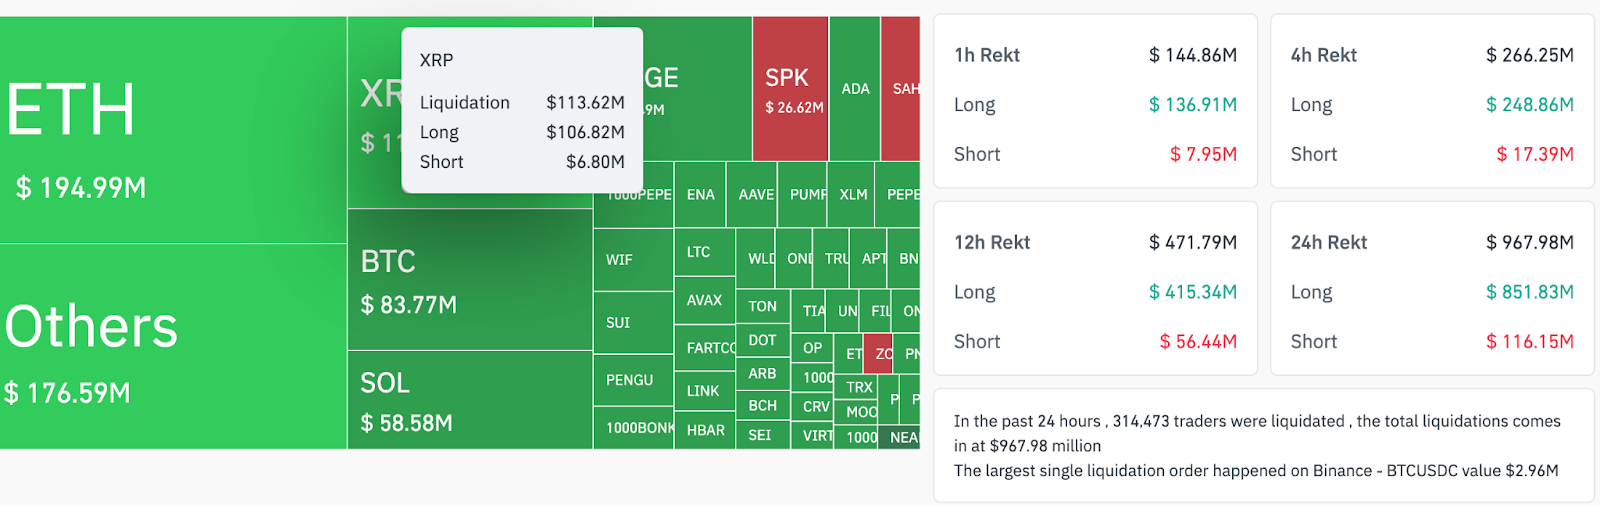Click the red SPK tile
The height and width of the screenshot is (505, 1600).
[790, 90]
